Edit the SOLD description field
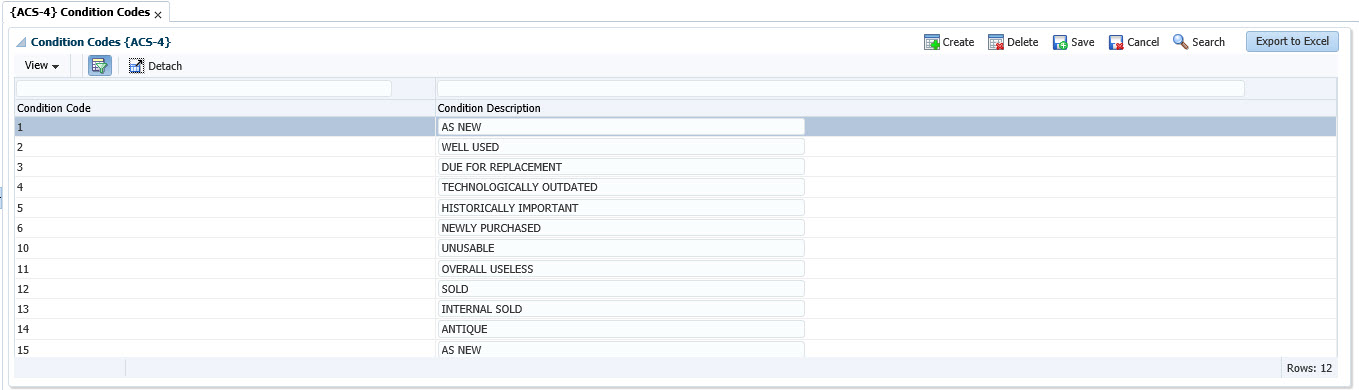This screenshot has height=390, width=1359. coord(621,289)
